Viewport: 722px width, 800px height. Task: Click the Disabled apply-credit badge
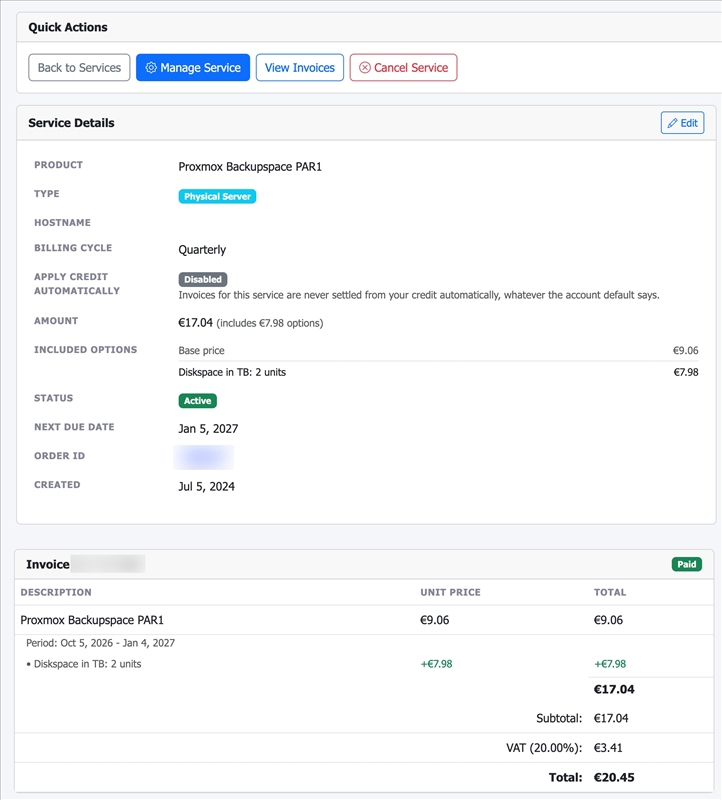click(203, 279)
